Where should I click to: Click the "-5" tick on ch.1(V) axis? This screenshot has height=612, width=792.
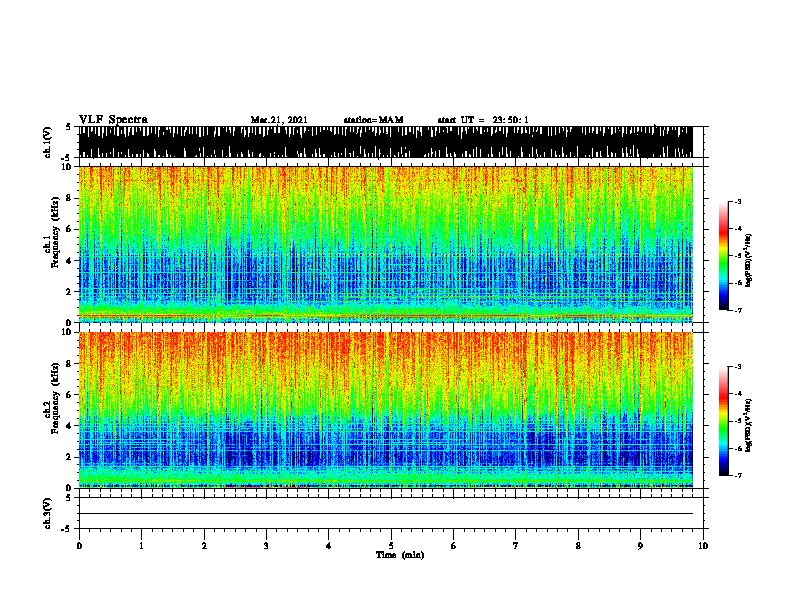coord(66,158)
